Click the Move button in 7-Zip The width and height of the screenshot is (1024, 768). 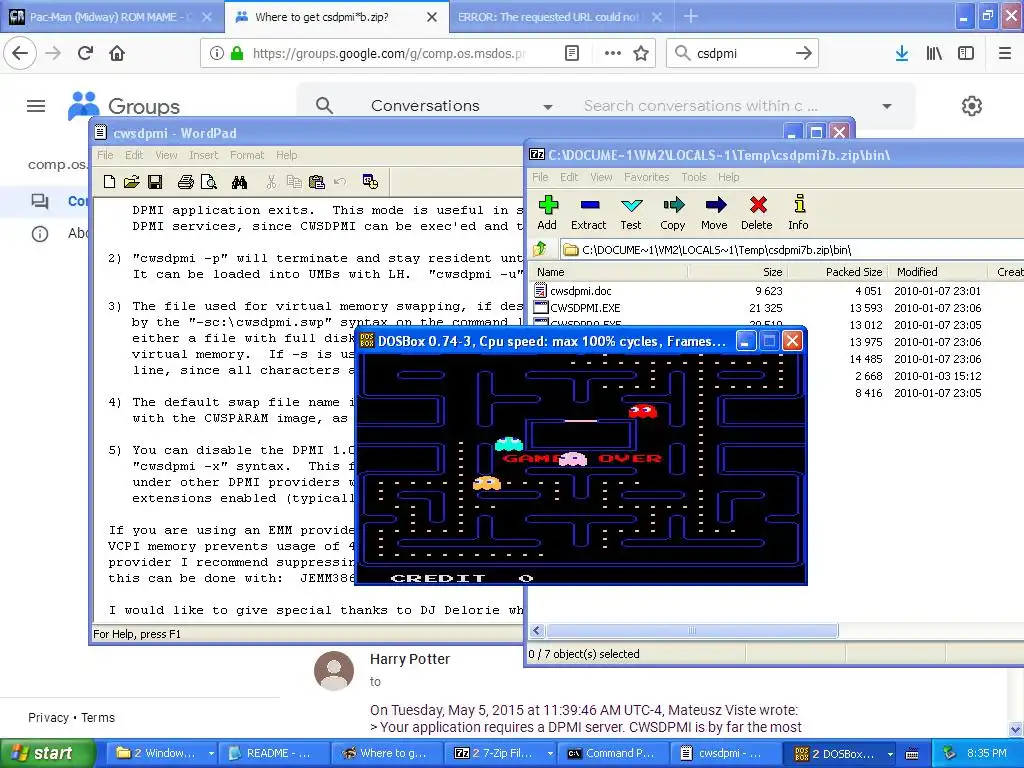pyautogui.click(x=714, y=213)
